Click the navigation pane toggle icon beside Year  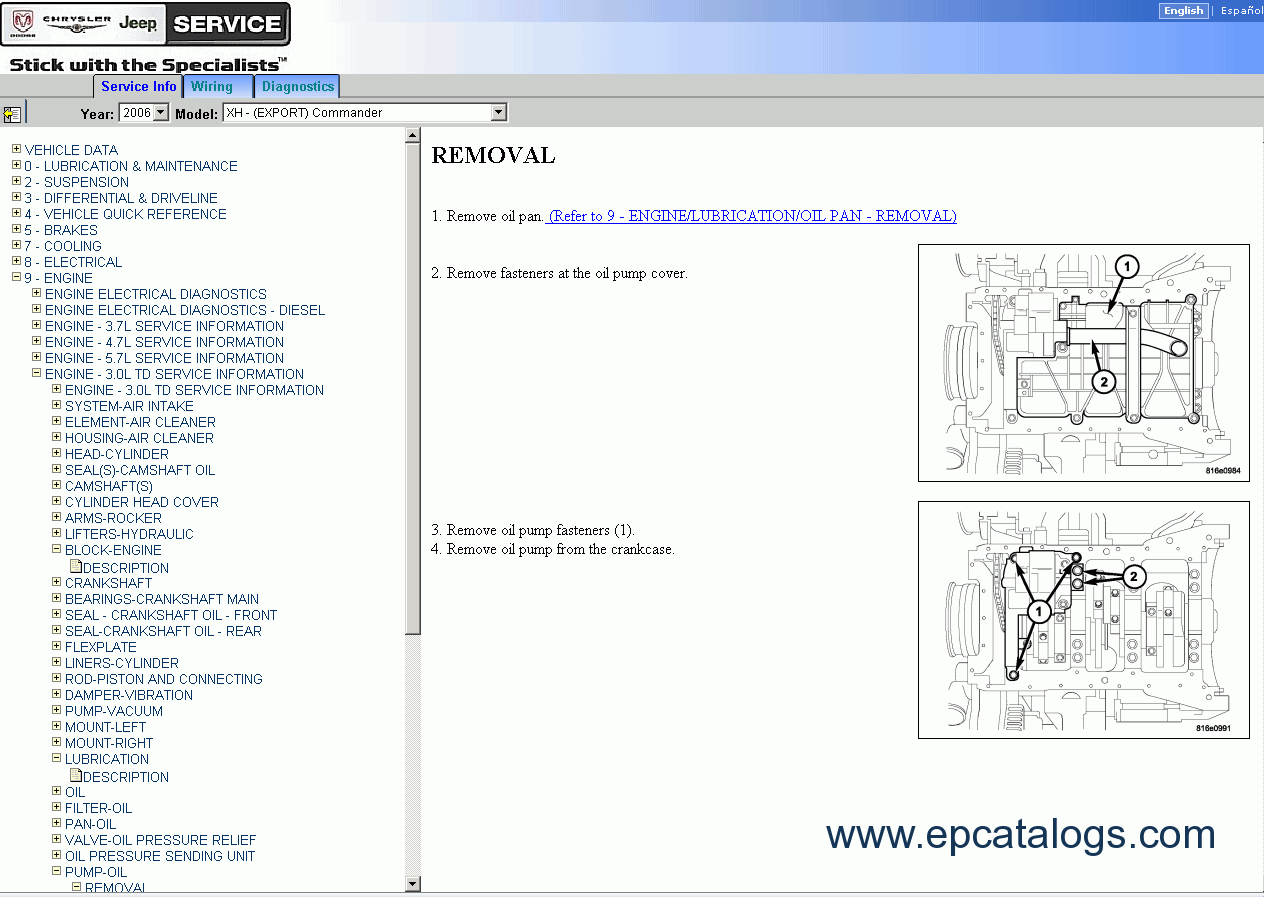tap(12, 114)
